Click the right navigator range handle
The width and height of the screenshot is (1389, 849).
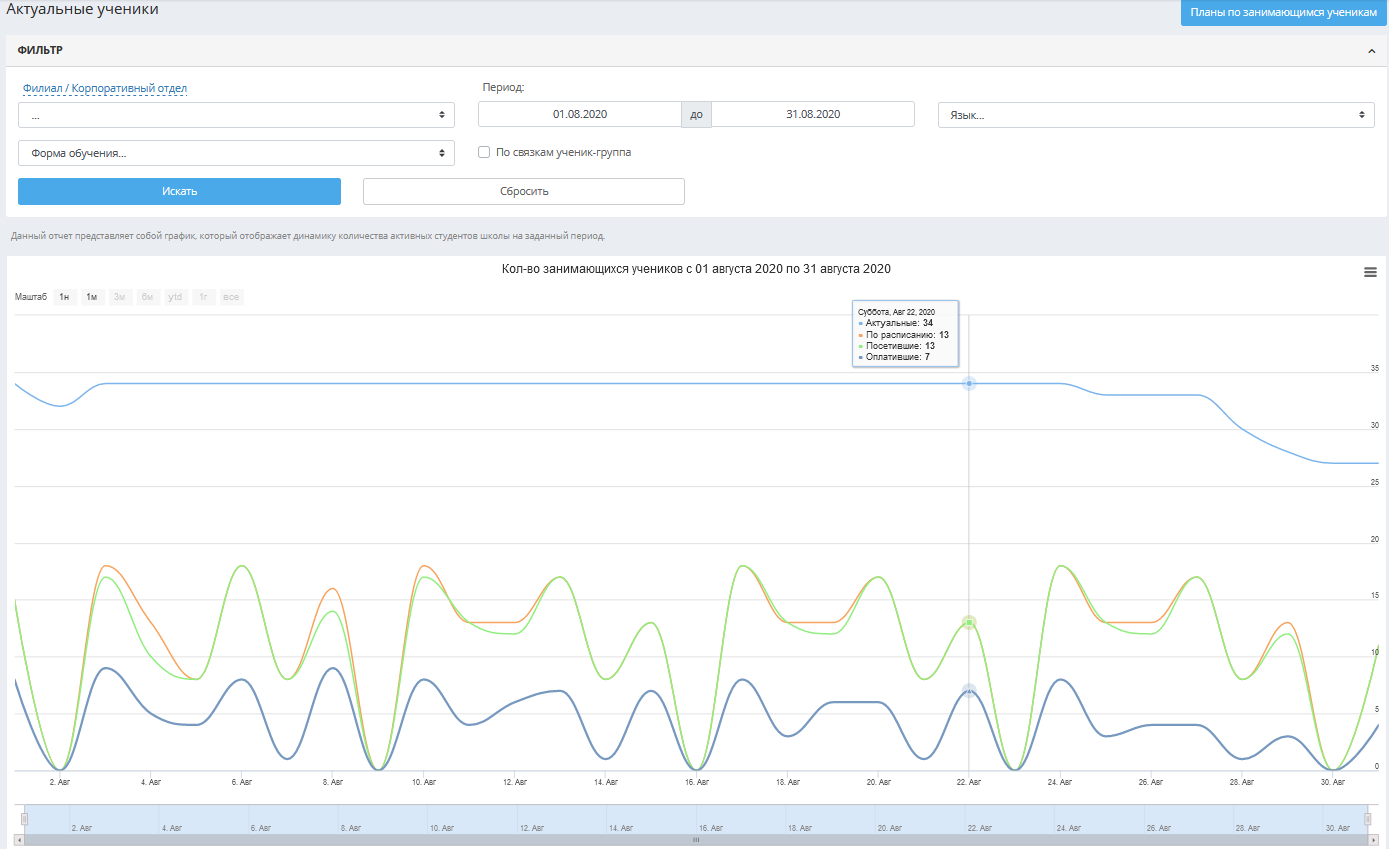pos(1368,819)
